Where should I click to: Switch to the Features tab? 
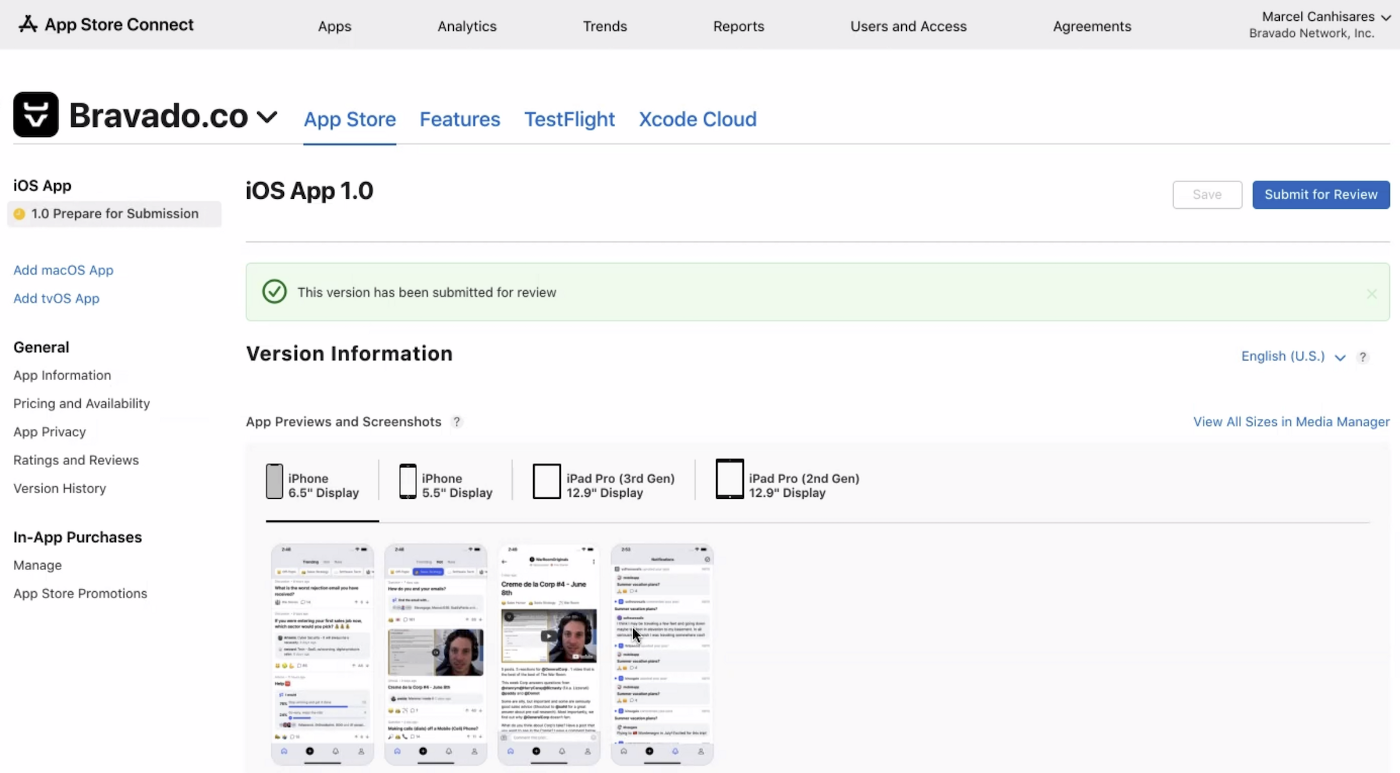460,119
